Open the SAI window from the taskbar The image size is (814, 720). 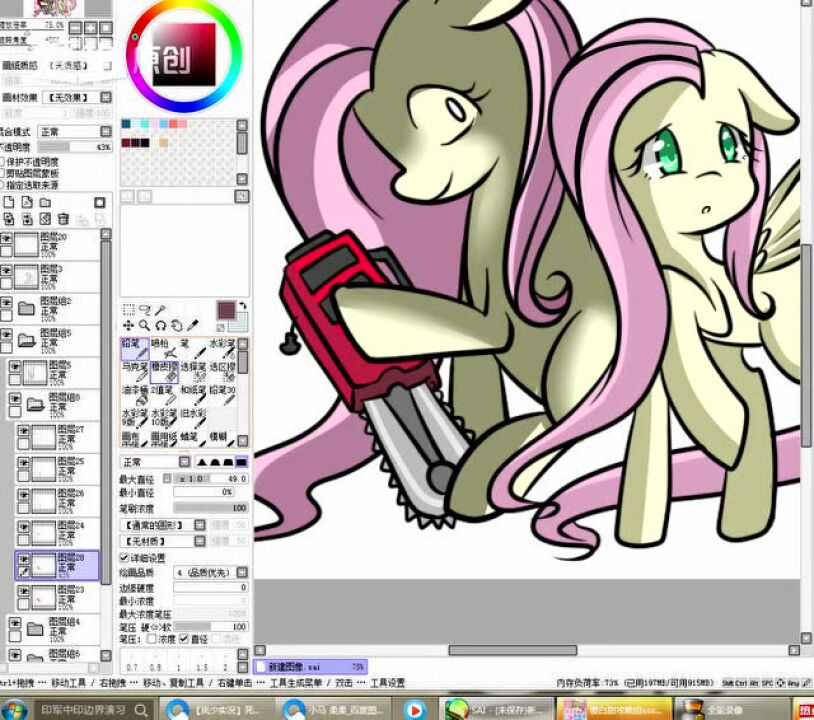click(x=496, y=709)
